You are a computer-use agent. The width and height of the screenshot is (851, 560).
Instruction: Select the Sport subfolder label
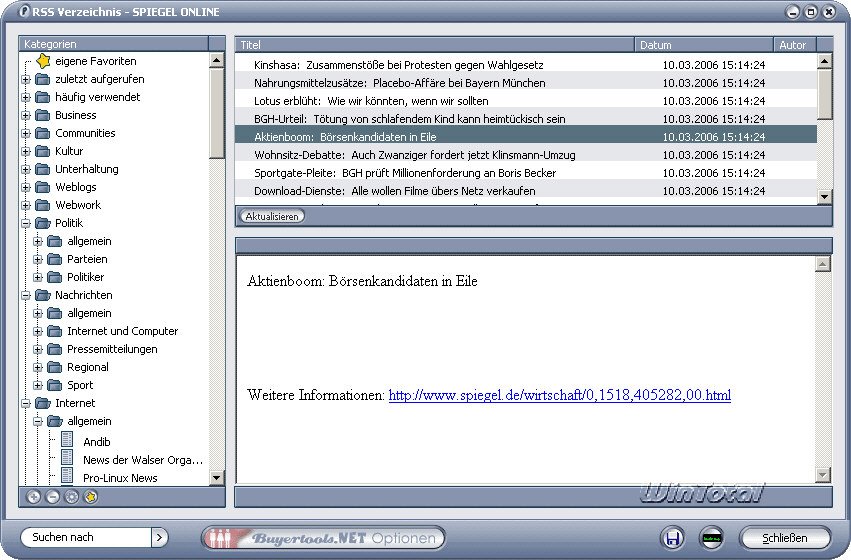tap(80, 385)
